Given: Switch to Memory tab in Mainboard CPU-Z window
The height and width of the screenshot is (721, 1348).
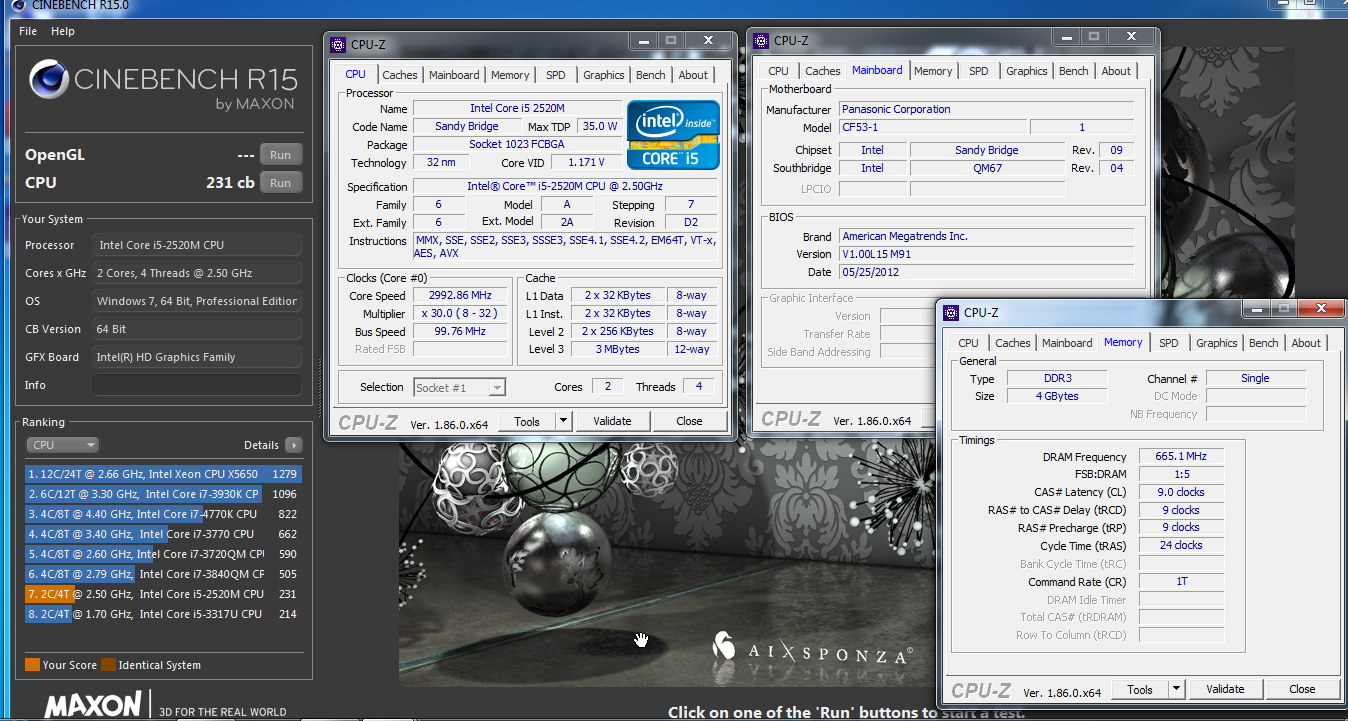Looking at the screenshot, I should [x=933, y=71].
